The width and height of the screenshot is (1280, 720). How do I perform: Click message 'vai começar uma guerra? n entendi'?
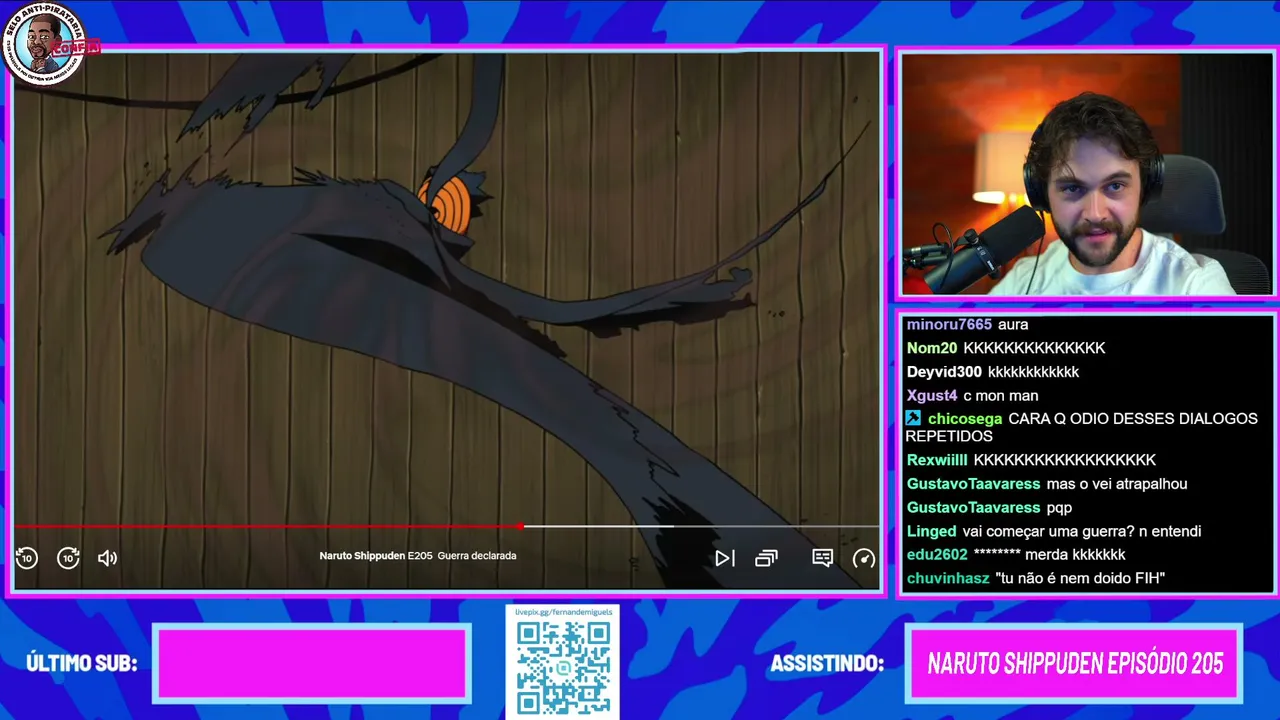coord(1082,531)
